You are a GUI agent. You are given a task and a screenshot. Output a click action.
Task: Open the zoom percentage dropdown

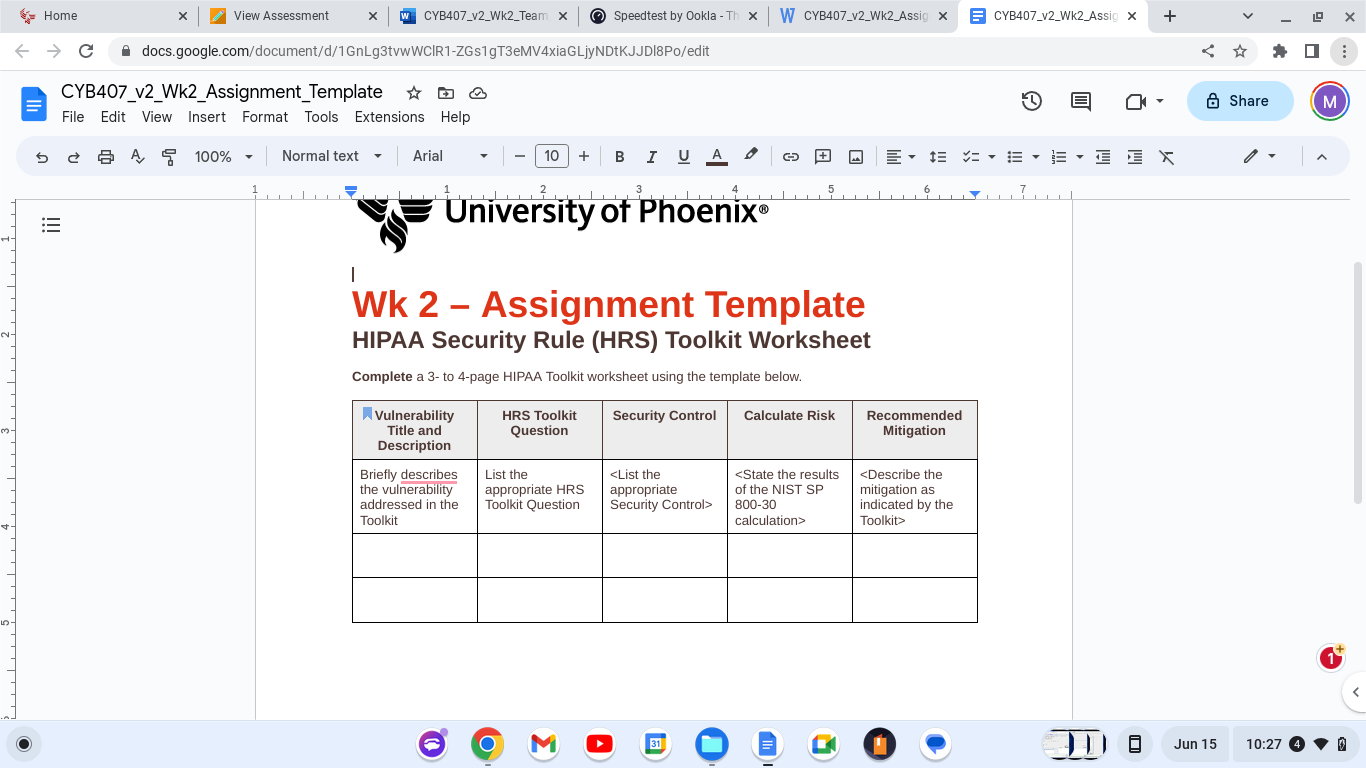click(x=222, y=156)
